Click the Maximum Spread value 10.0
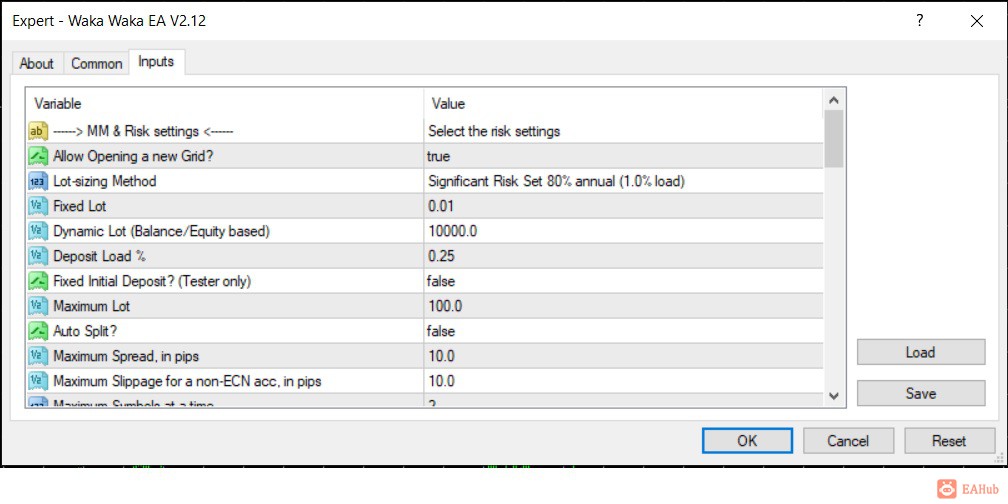Image resolution: width=1008 pixels, height=504 pixels. coord(442,356)
